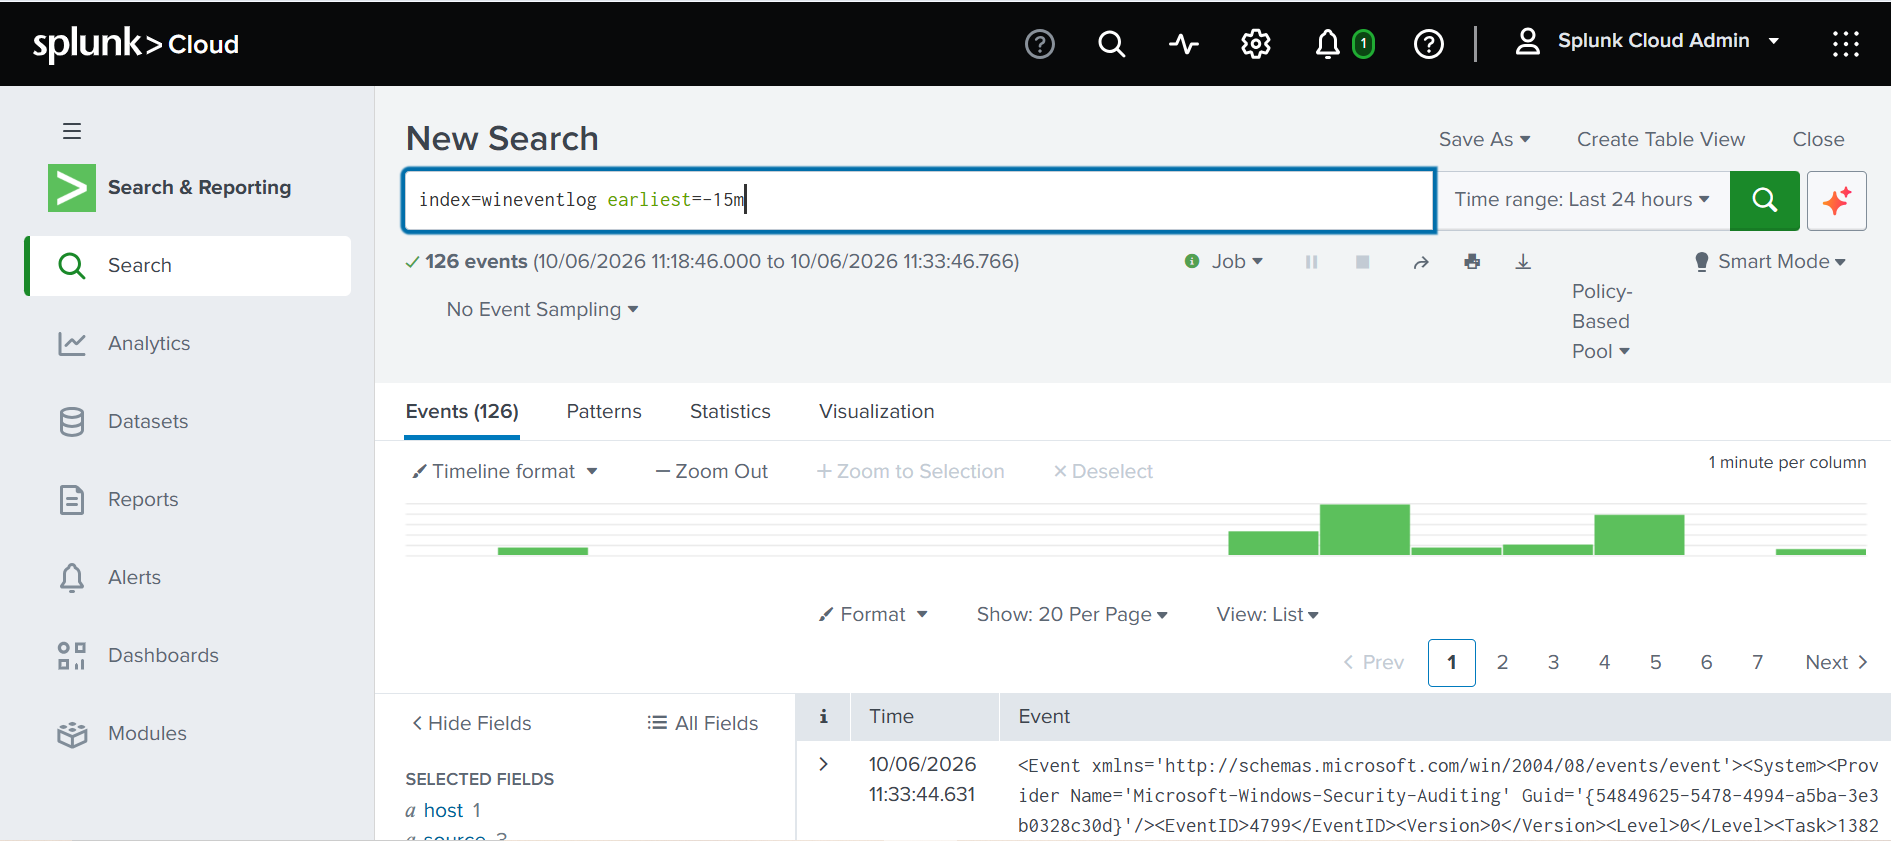The height and width of the screenshot is (841, 1891).
Task: Open the Policy-Based Pool dropdown
Action: (1601, 321)
